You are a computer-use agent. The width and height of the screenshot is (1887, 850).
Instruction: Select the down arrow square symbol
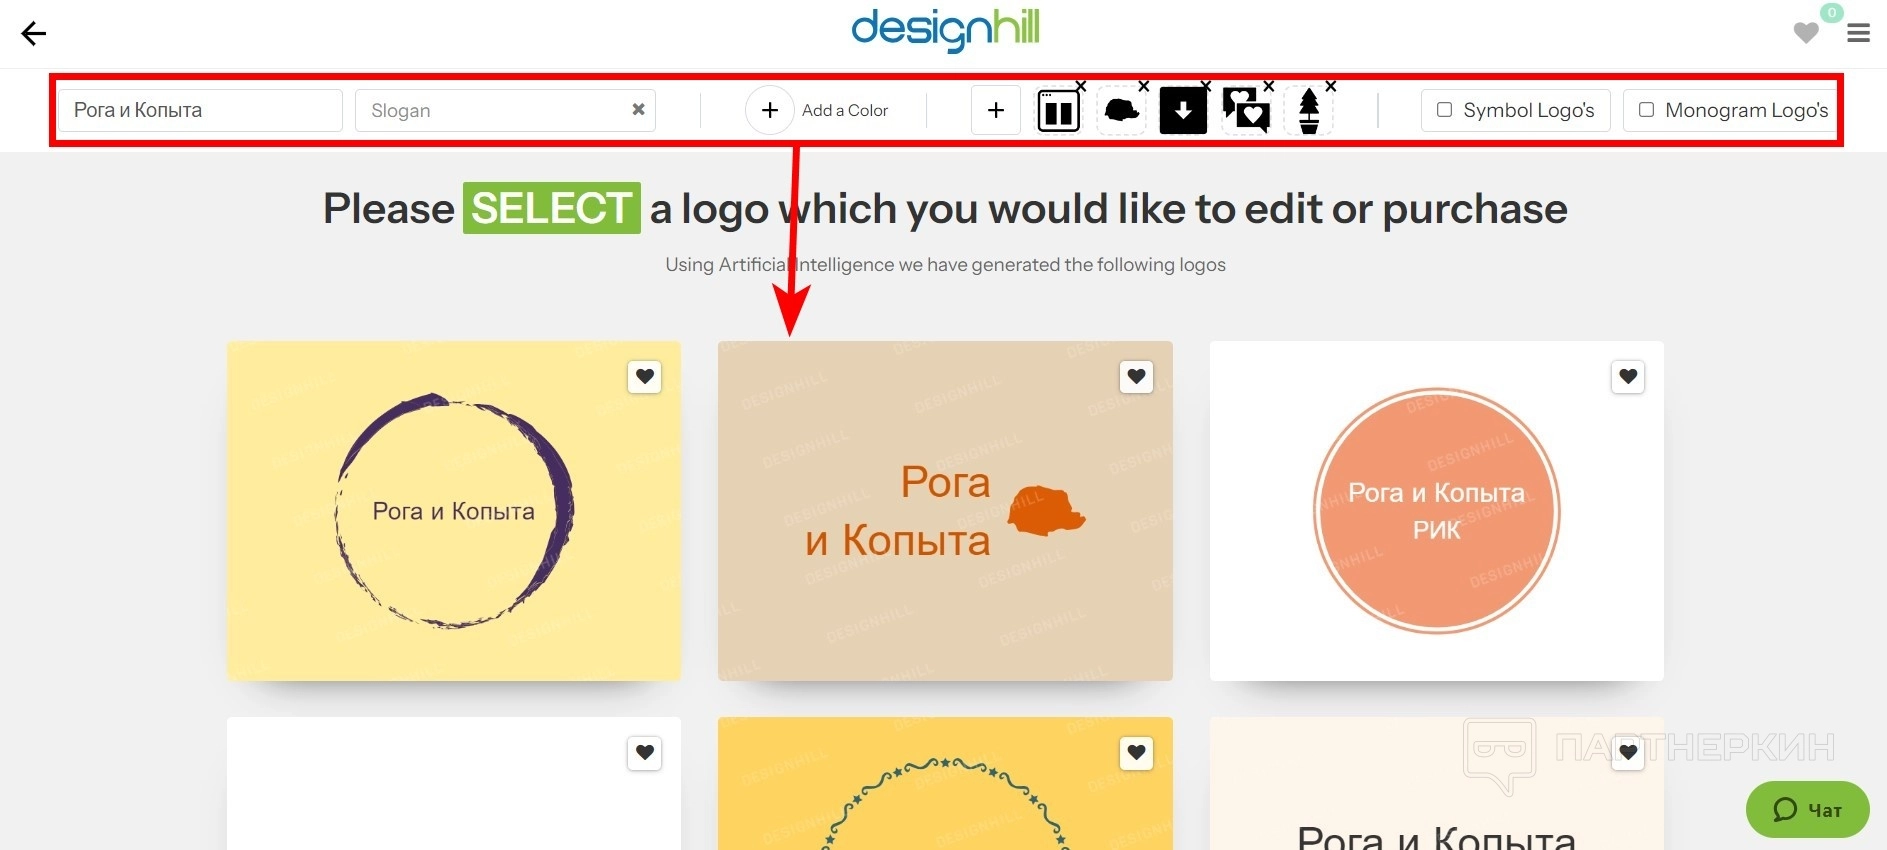[1183, 111]
